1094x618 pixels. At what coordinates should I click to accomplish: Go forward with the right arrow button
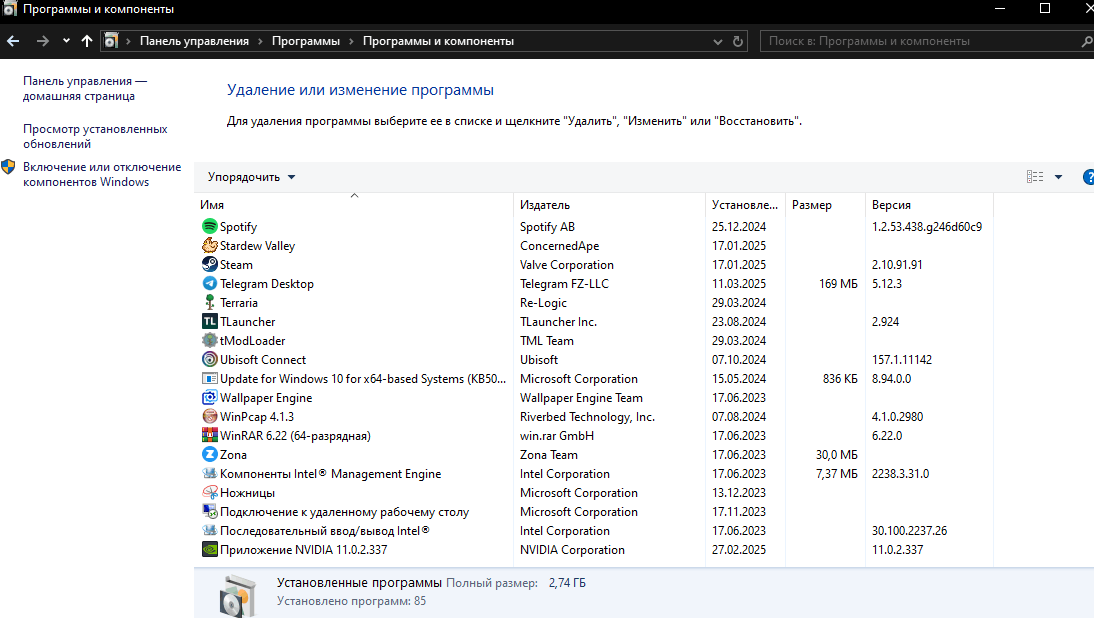coord(43,41)
